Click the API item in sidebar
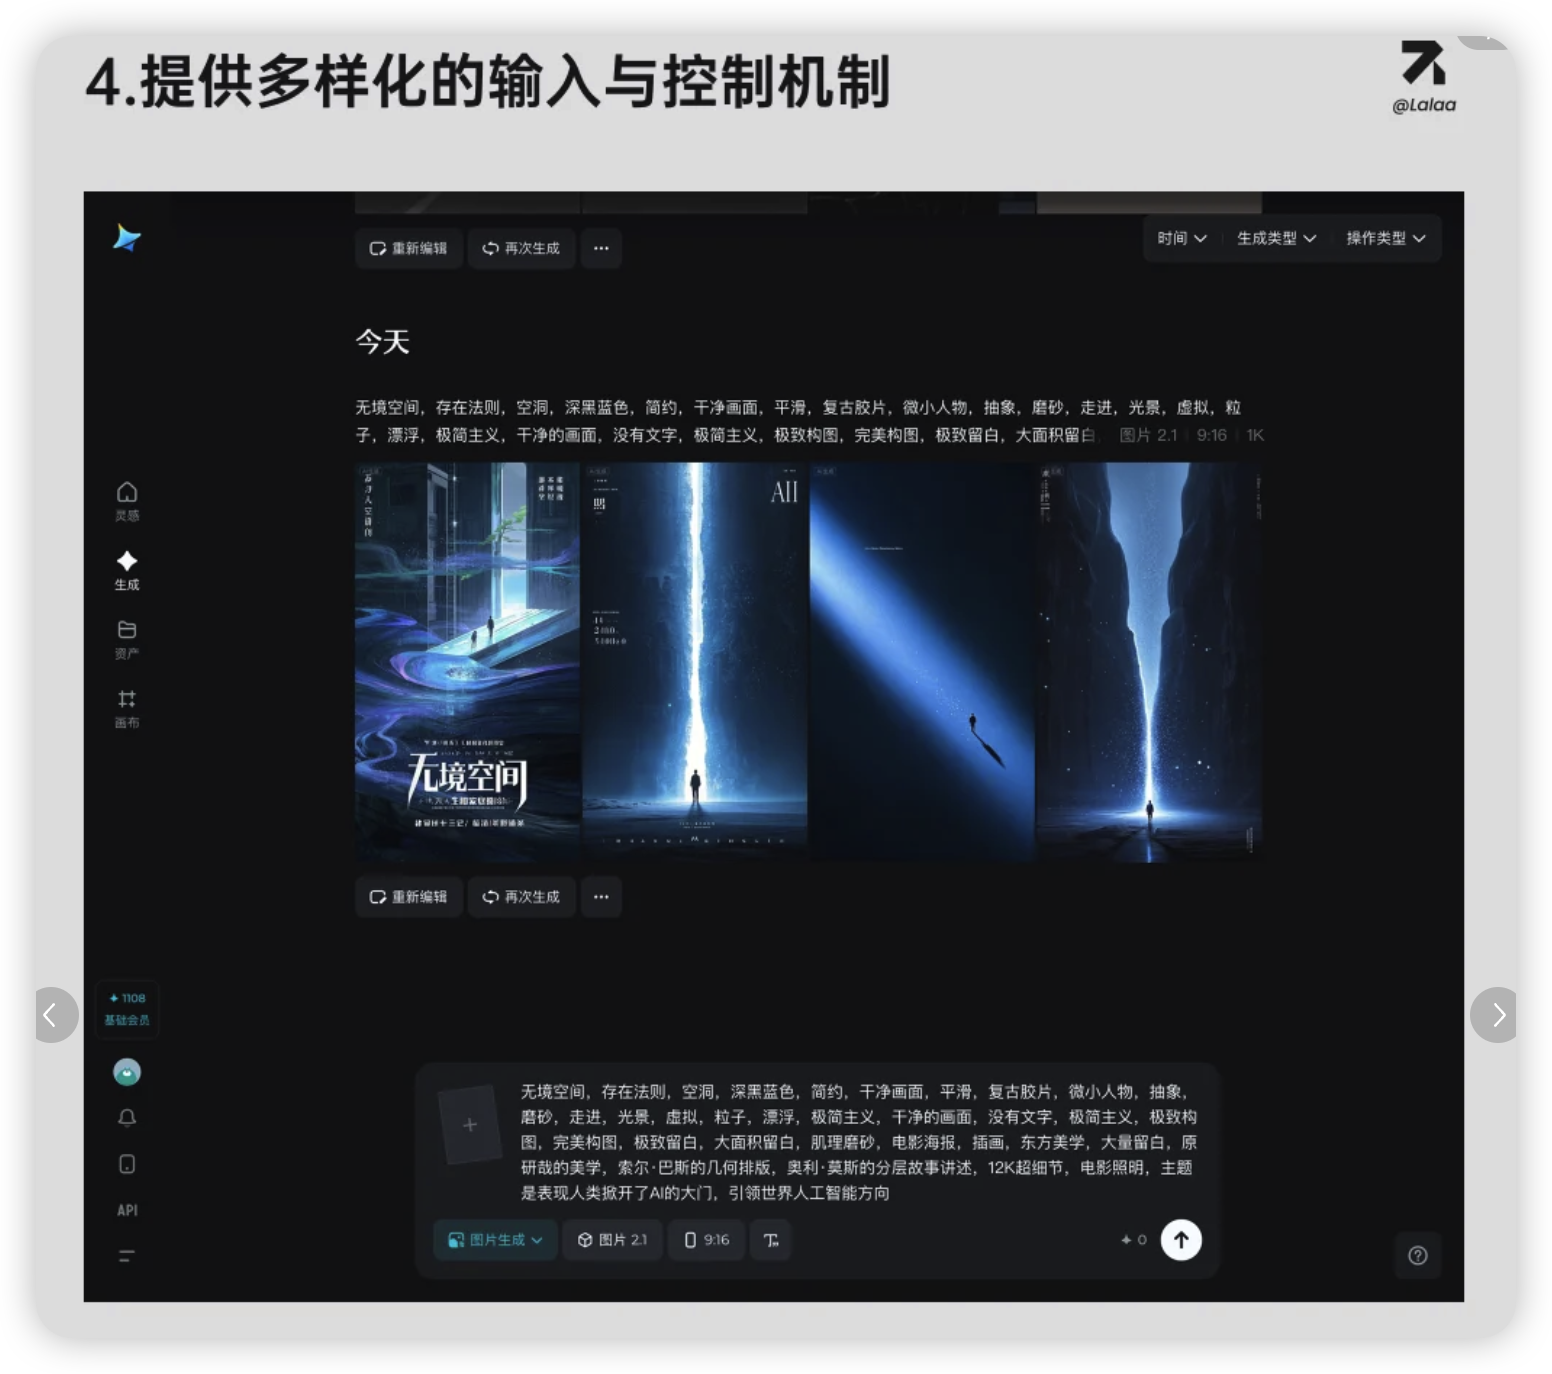This screenshot has height=1374, width=1552. pyautogui.click(x=127, y=1210)
